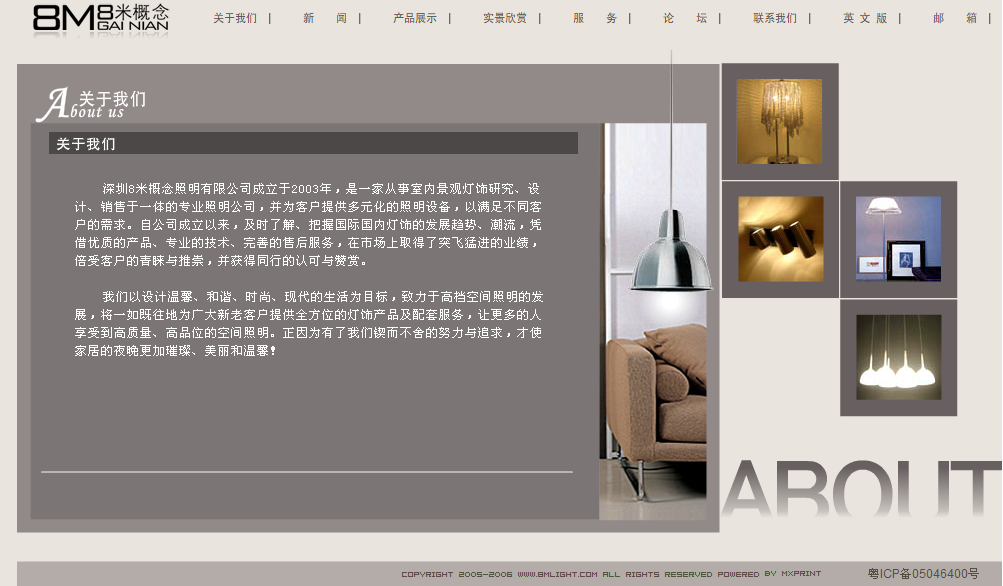View the wall-mounted spotlight thumbnail
Viewport: 1003px width, 586px height.
[779, 239]
